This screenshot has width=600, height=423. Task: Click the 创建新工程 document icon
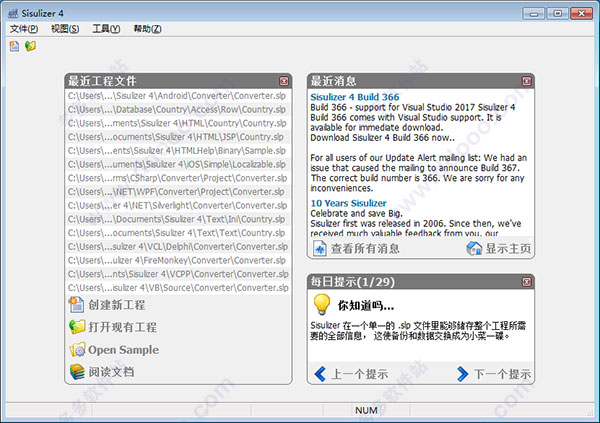click(x=77, y=305)
